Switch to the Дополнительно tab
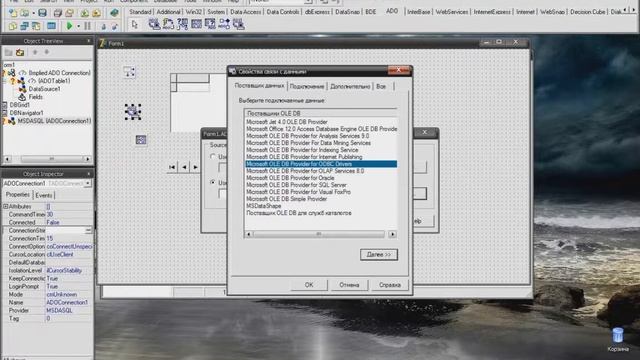Viewport: 640px width, 360px height. click(350, 87)
